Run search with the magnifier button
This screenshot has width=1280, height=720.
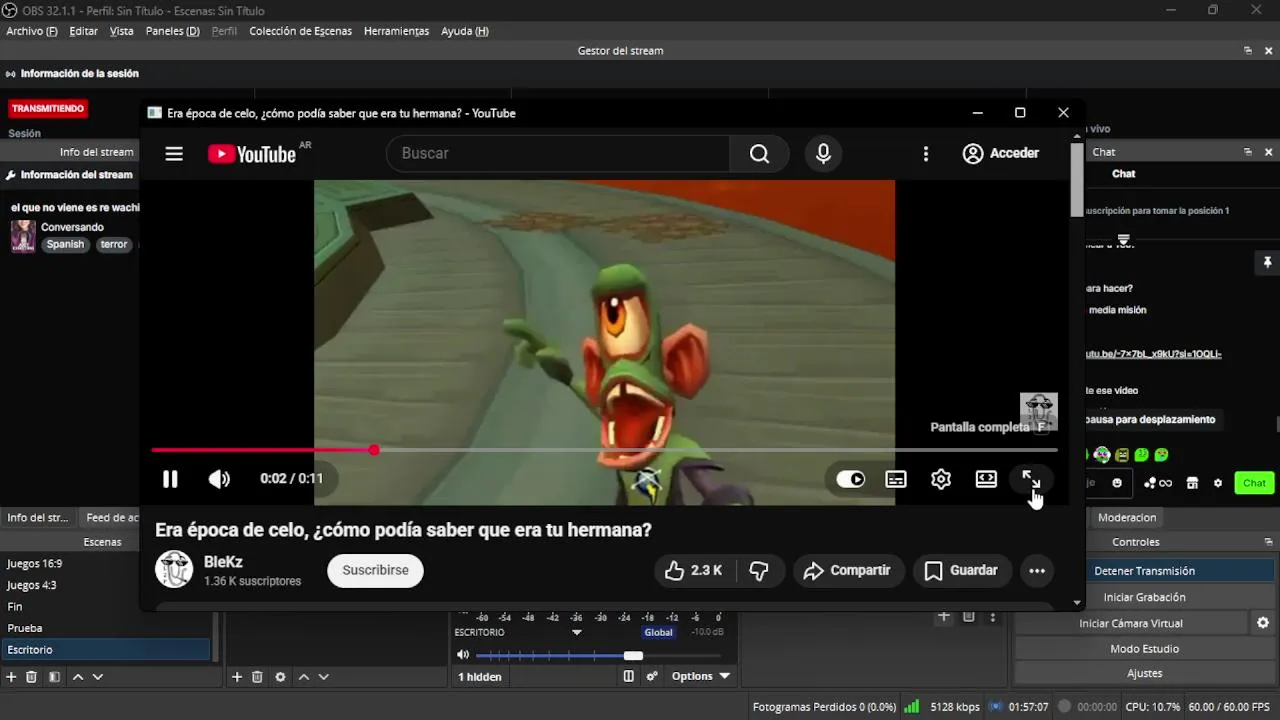pos(760,153)
